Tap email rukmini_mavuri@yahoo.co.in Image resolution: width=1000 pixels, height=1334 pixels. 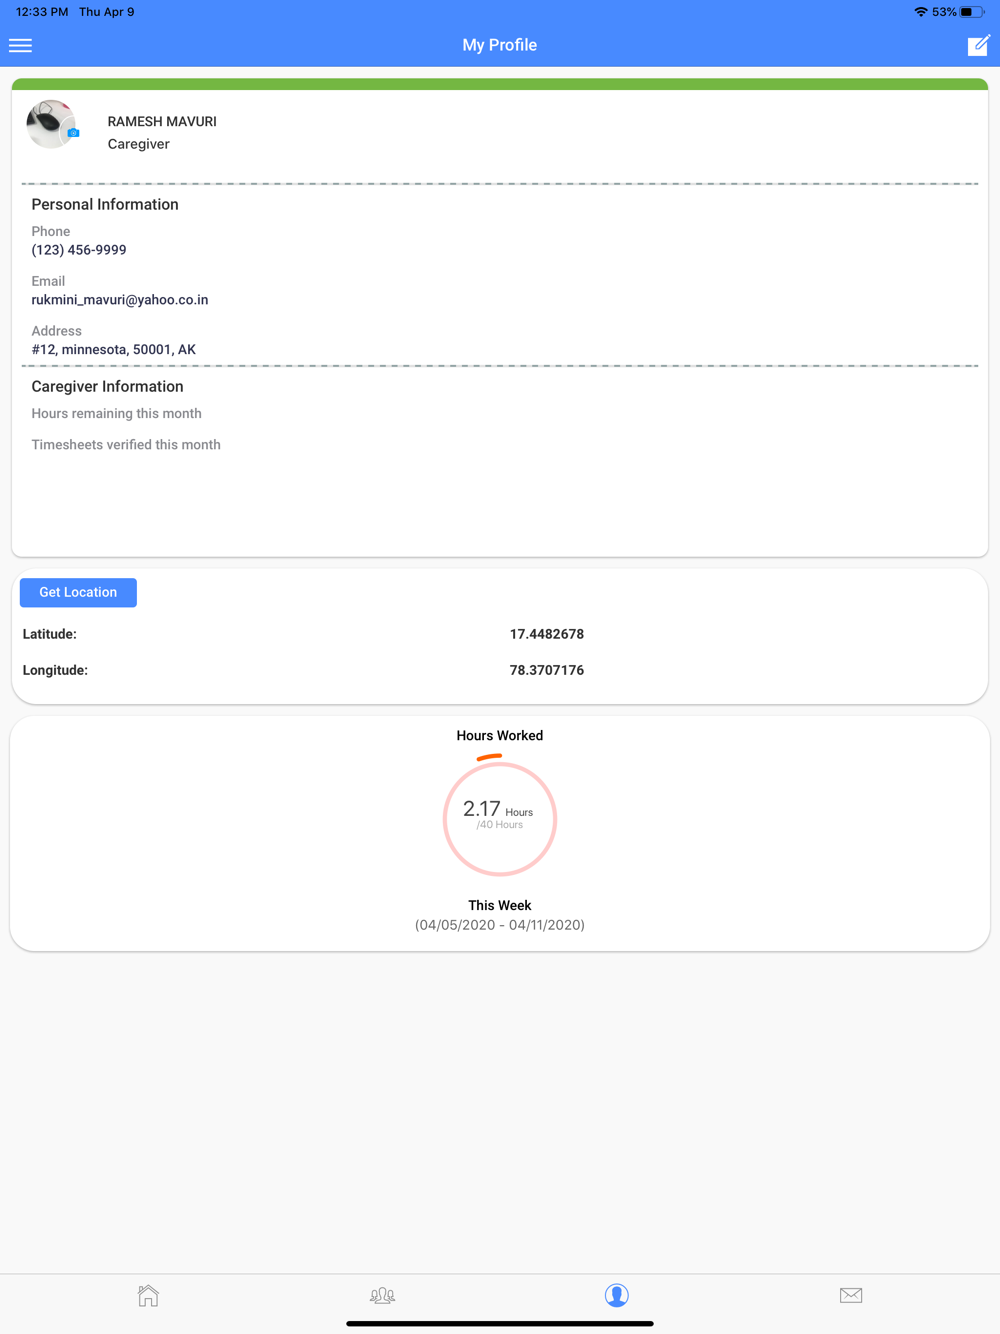coord(120,300)
